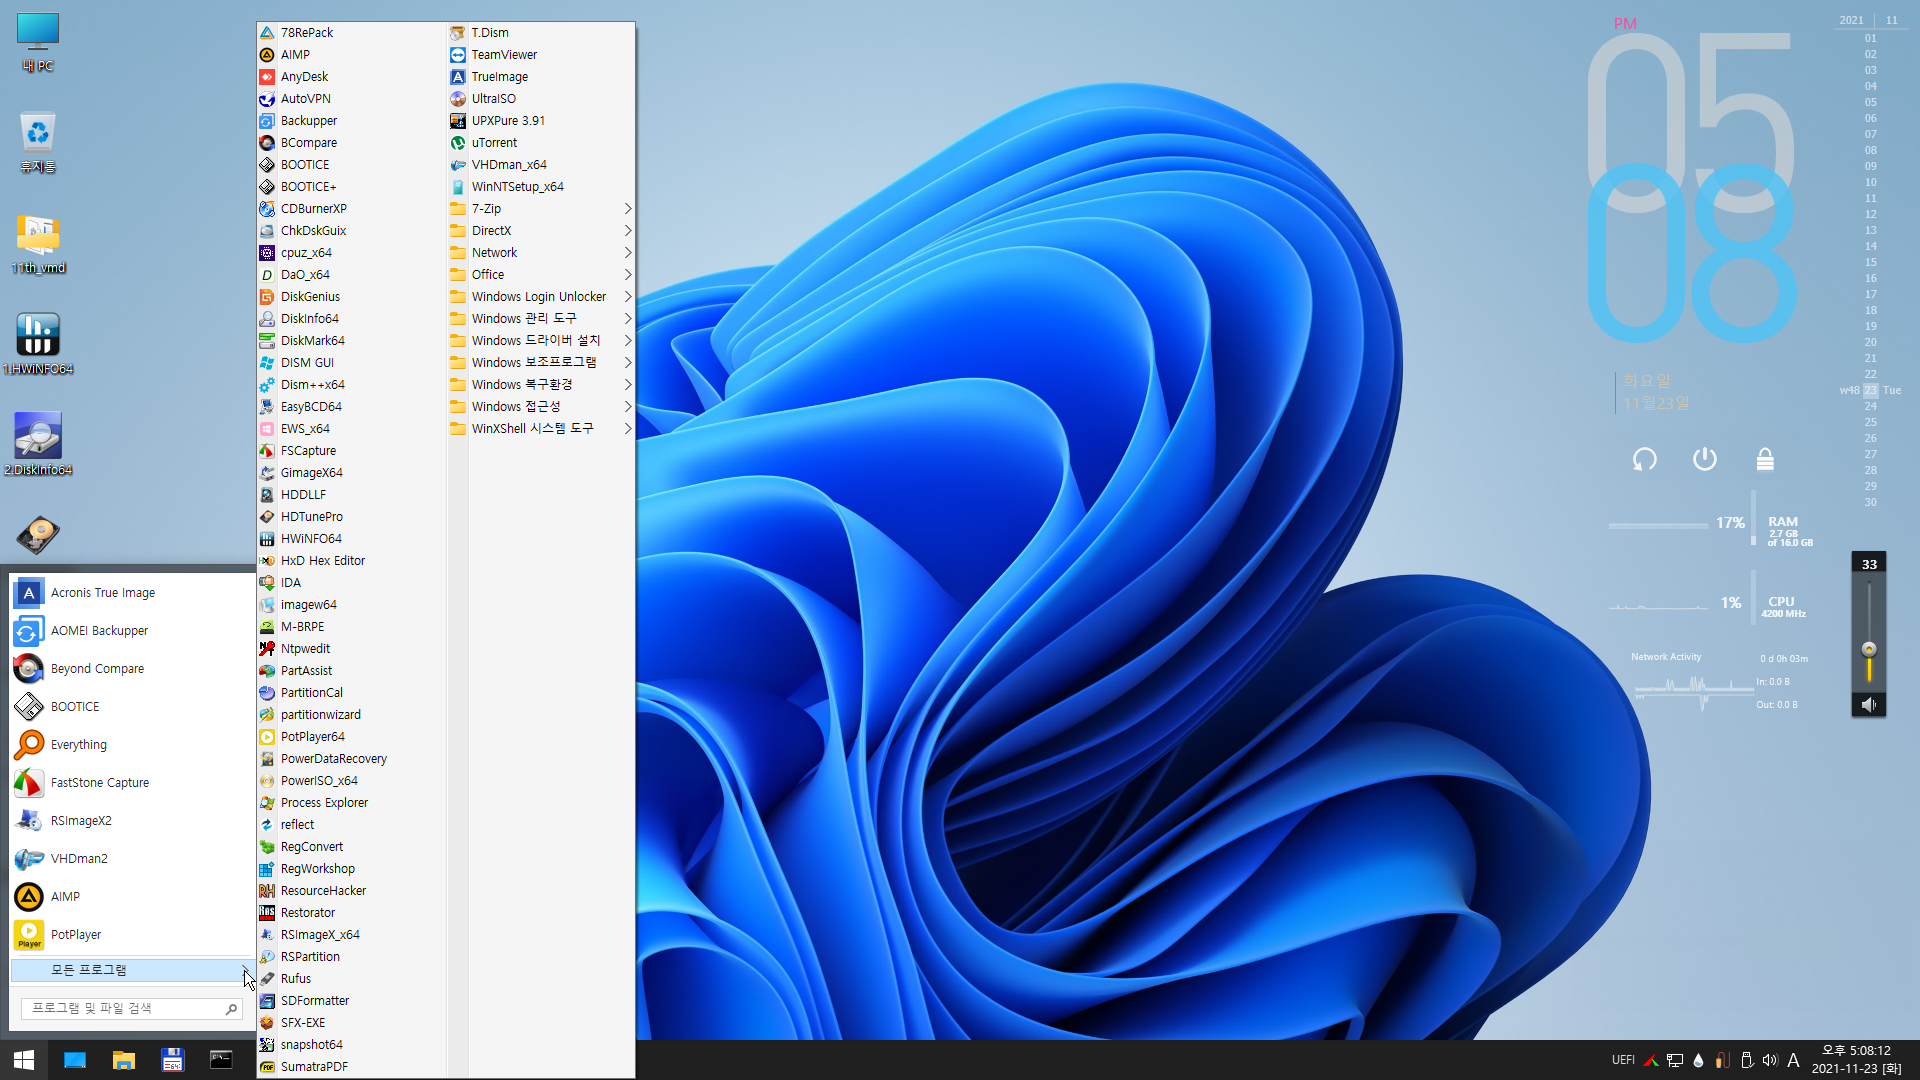The width and height of the screenshot is (1920, 1080).
Task: Open file explorer from taskbar
Action: point(124,1060)
